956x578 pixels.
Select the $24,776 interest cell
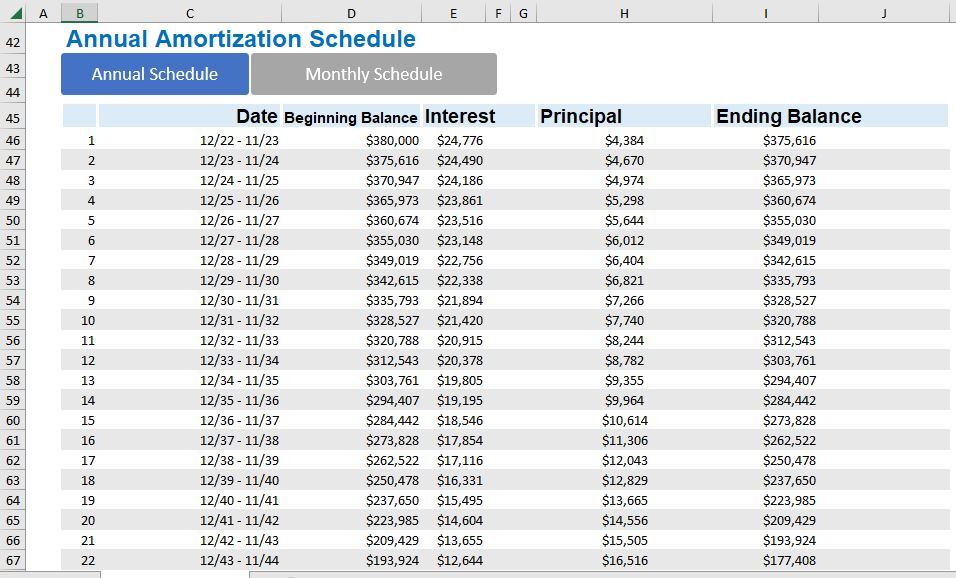pyautogui.click(x=460, y=141)
